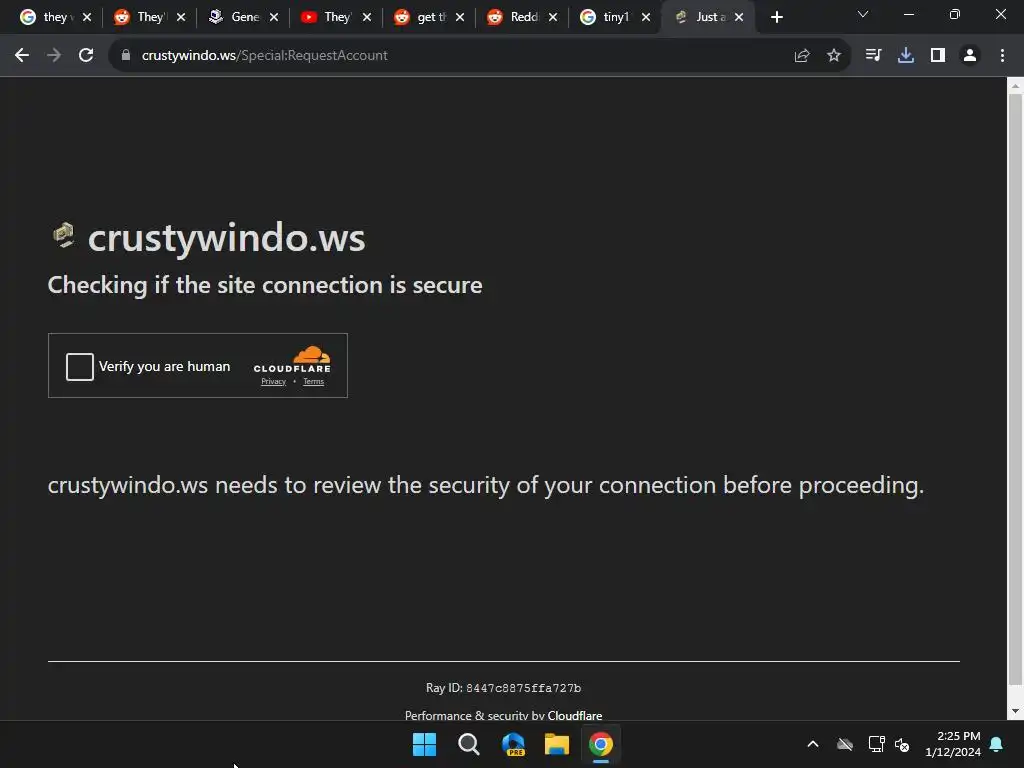Open Cloudflare Terms link in widget
The height and width of the screenshot is (768, 1024).
313,381
